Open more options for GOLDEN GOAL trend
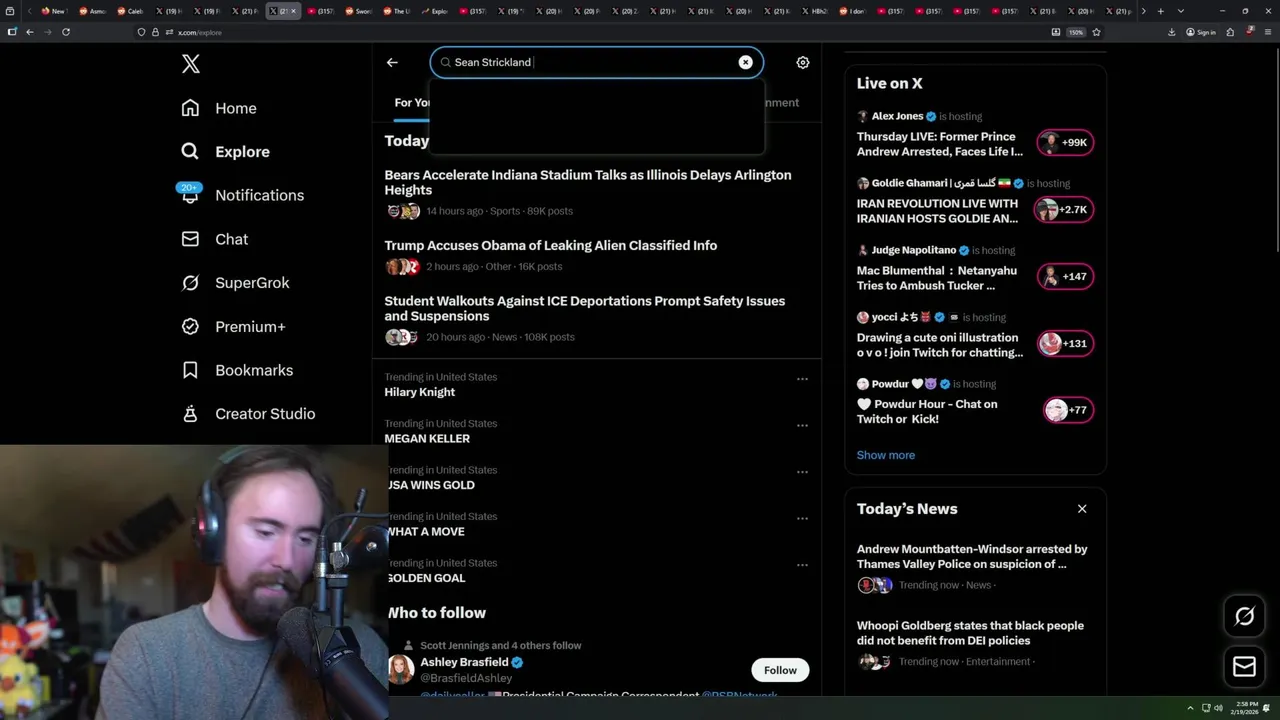This screenshot has width=1280, height=720. coord(802,565)
